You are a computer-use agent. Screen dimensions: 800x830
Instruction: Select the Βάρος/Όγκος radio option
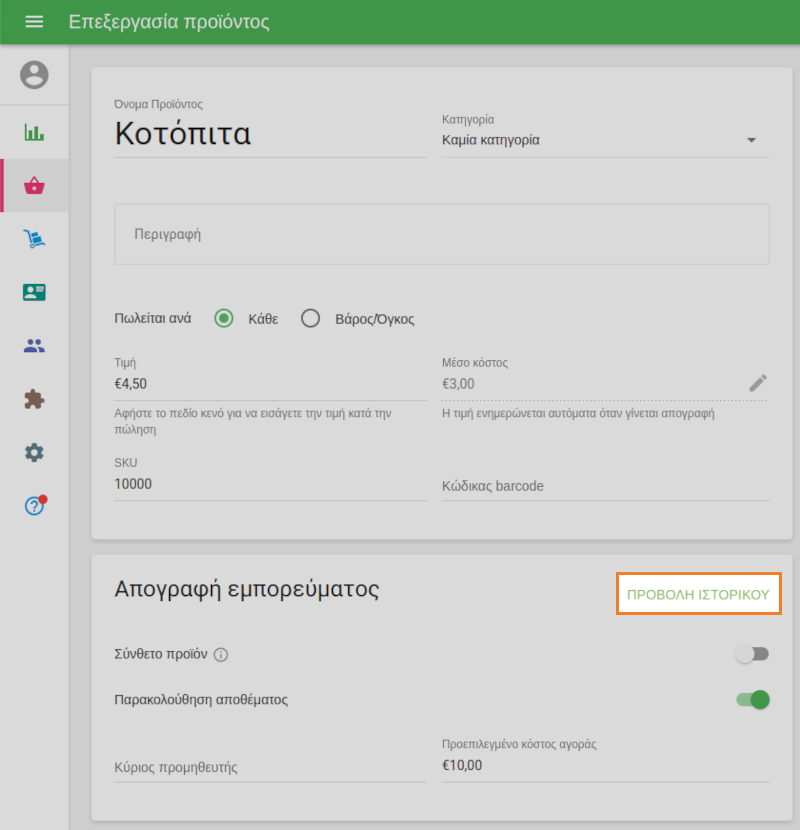311,319
